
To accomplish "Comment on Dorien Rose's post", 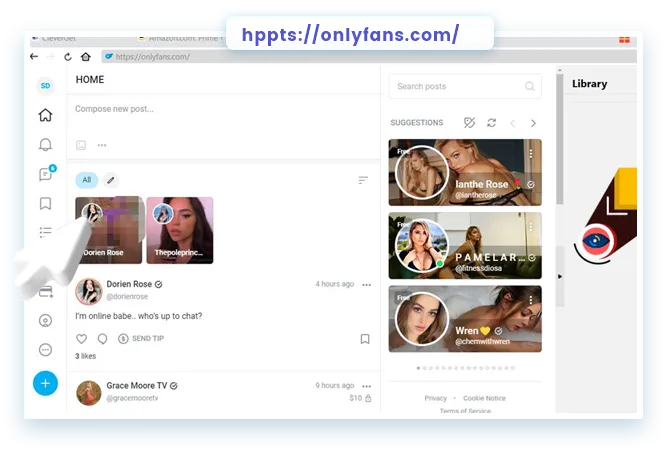I will point(102,338).
